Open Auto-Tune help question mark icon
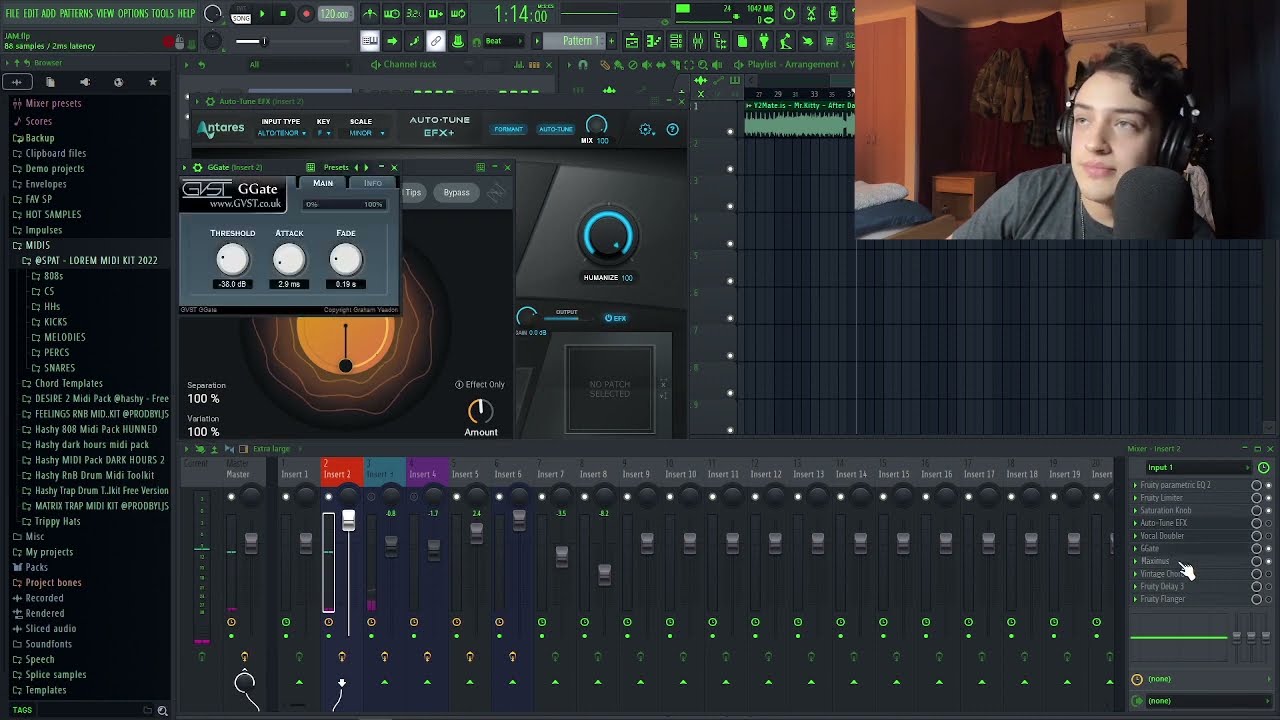This screenshot has width=1280, height=720. click(672, 129)
